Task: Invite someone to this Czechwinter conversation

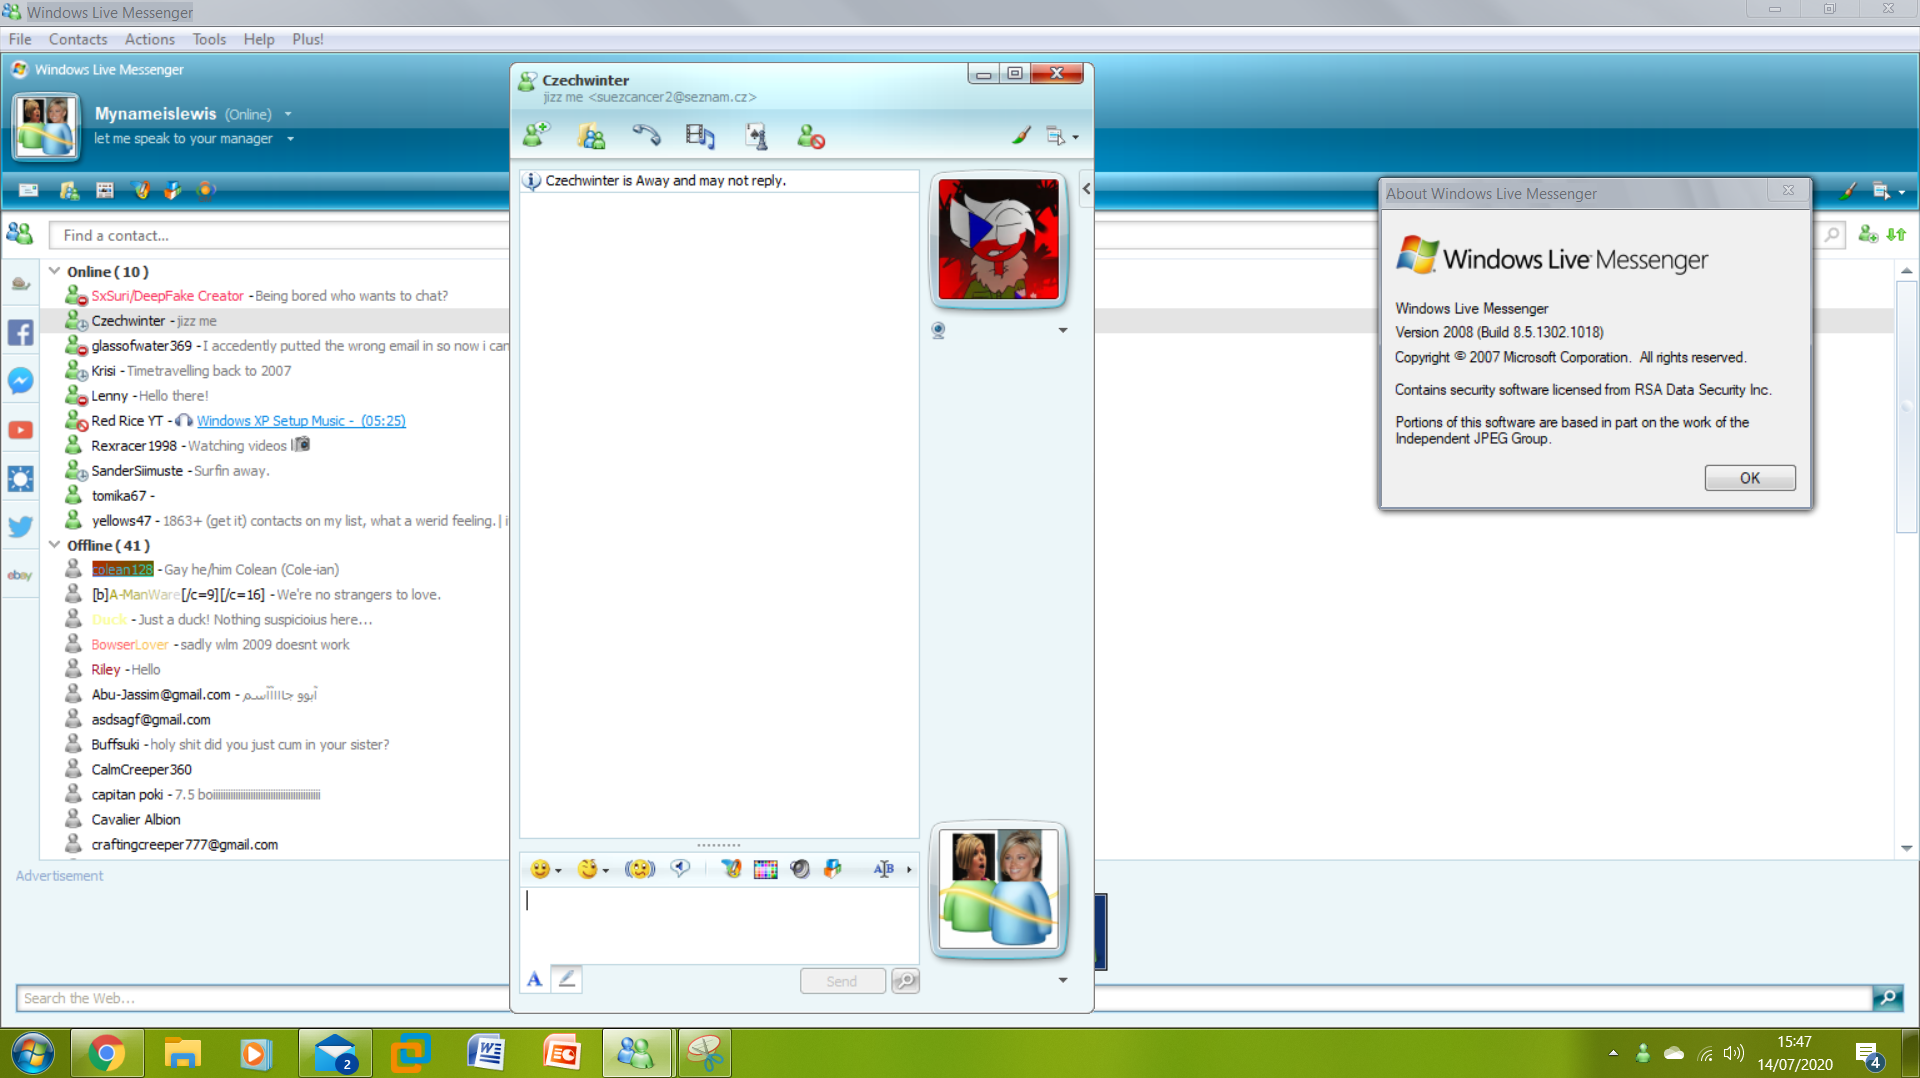Action: (537, 135)
